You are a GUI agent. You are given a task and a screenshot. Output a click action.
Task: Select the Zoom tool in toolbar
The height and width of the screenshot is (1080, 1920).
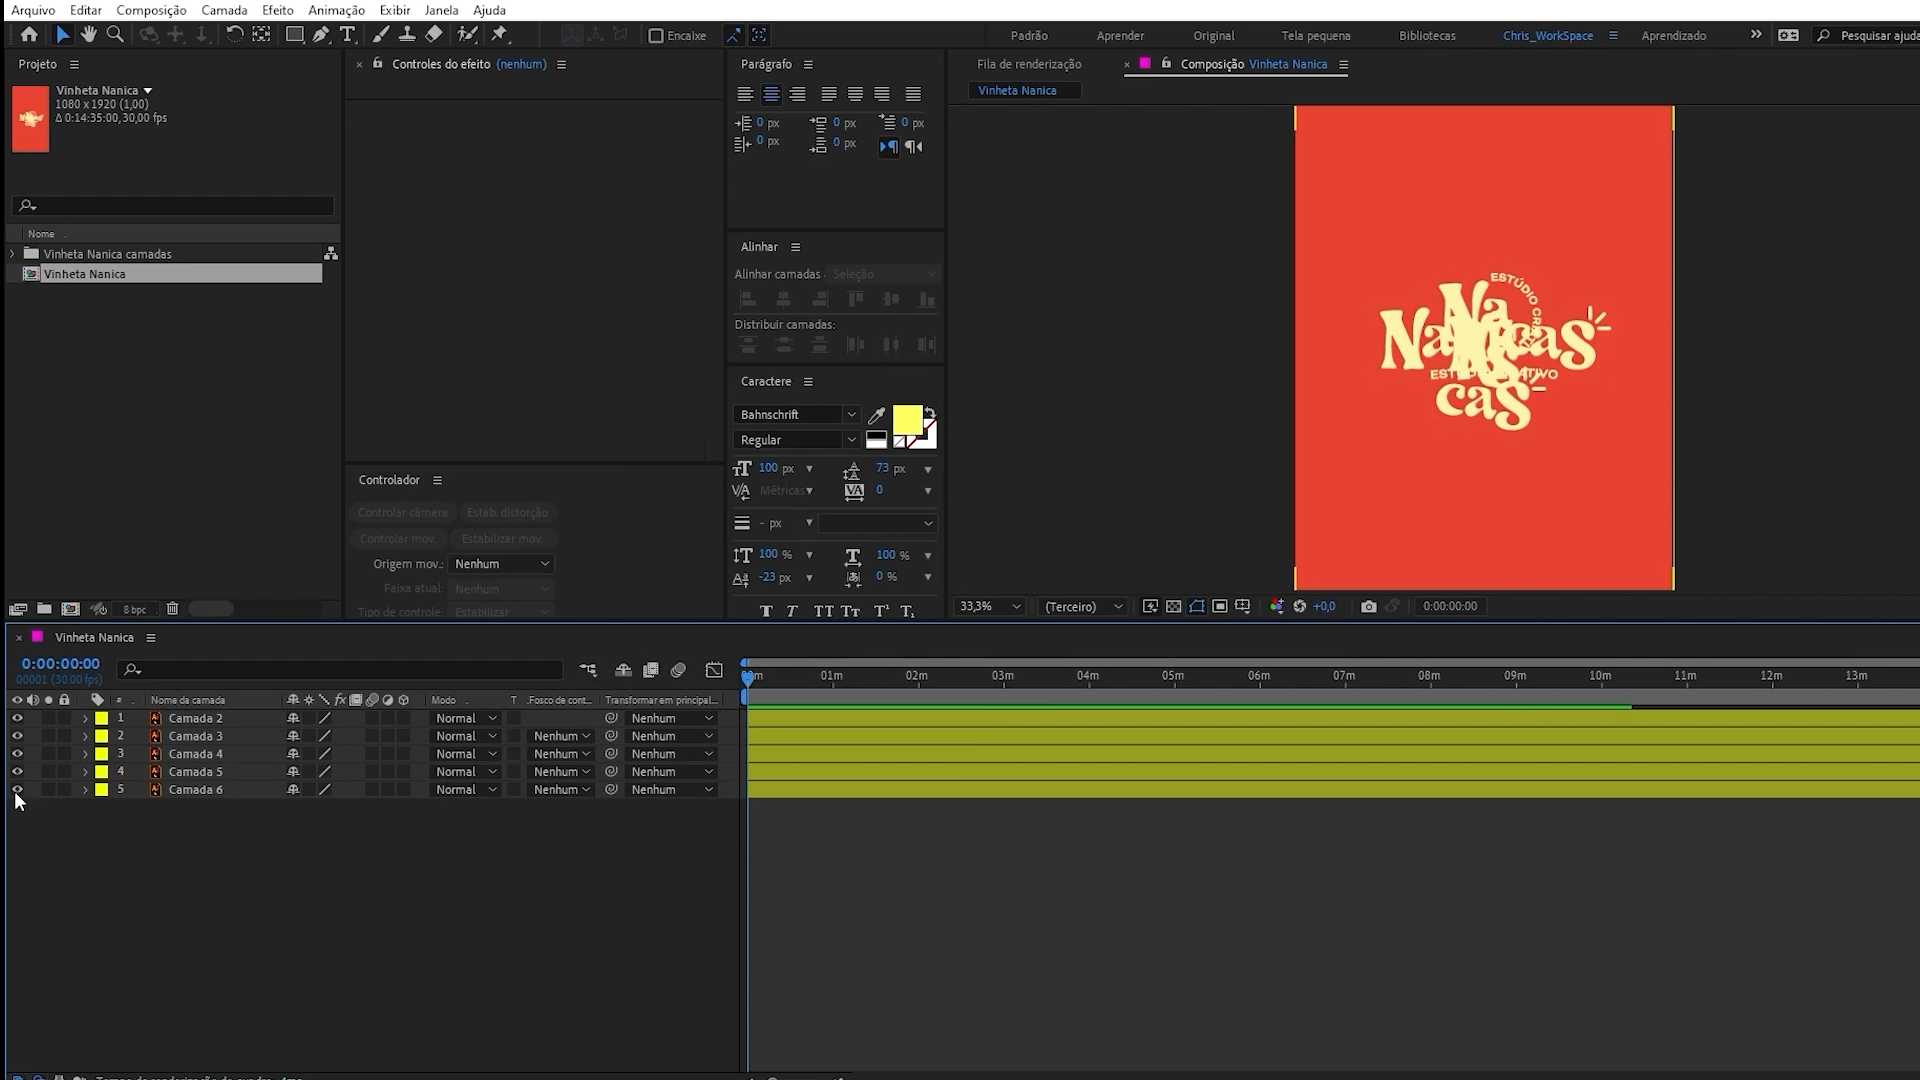pyautogui.click(x=115, y=35)
